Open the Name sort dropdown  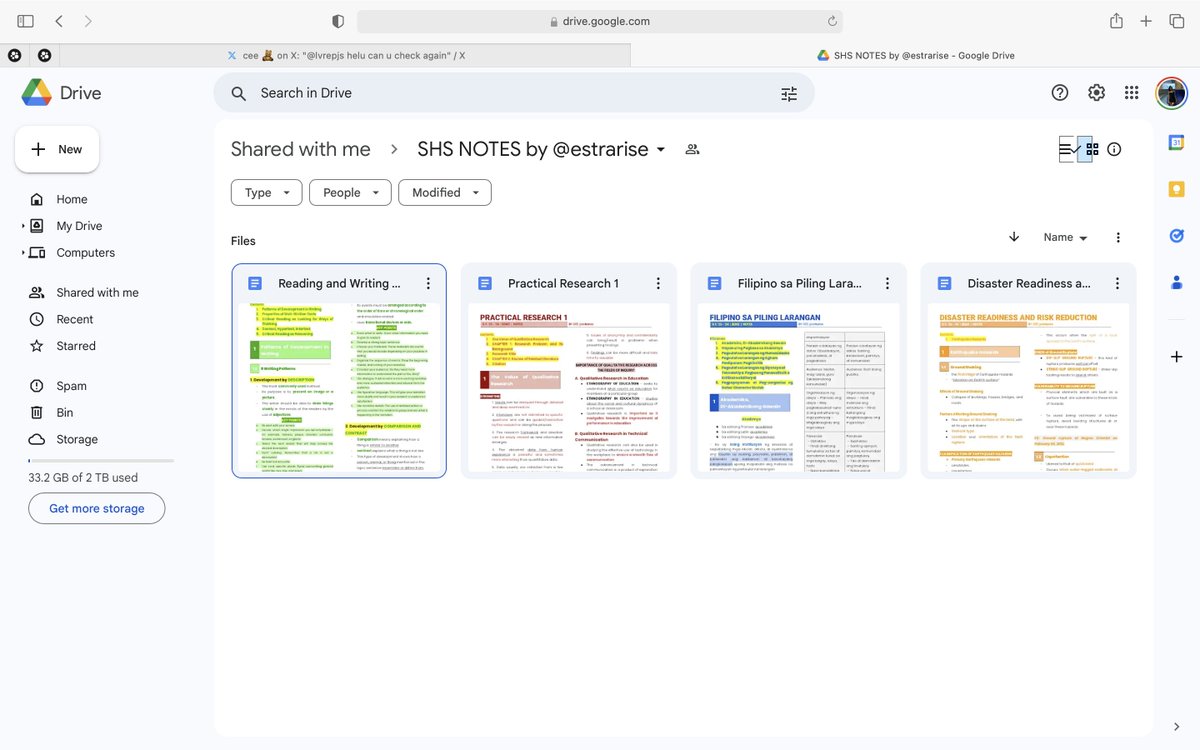pyautogui.click(x=1065, y=237)
